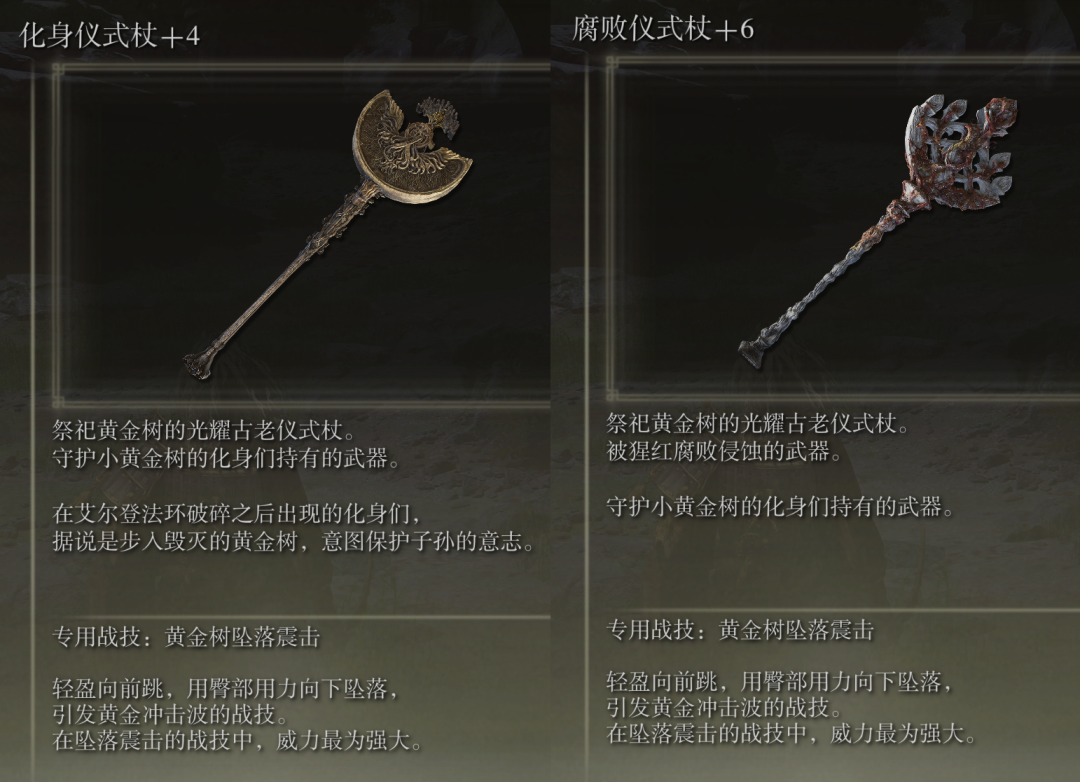Click the golden staff's handle base
Image resolution: width=1080 pixels, height=782 pixels.
[x=201, y=363]
